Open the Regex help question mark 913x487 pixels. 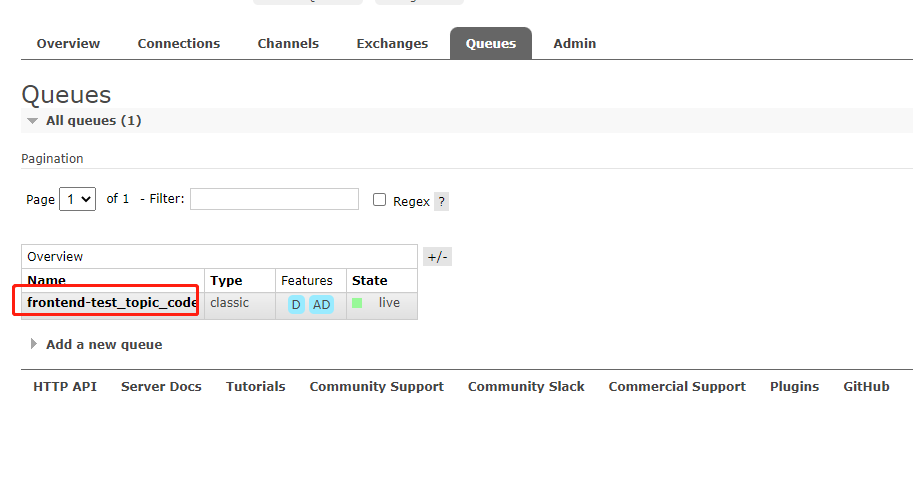pos(441,202)
